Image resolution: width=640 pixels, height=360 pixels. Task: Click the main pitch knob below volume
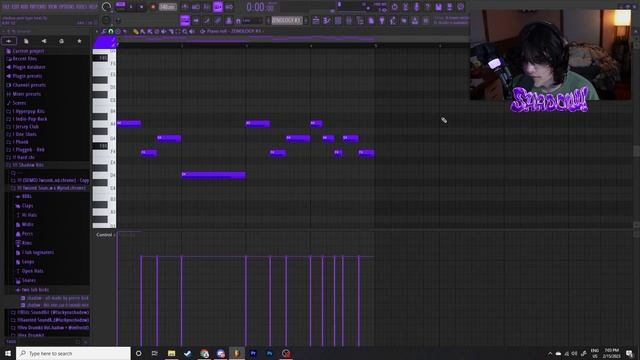[x=106, y=20]
